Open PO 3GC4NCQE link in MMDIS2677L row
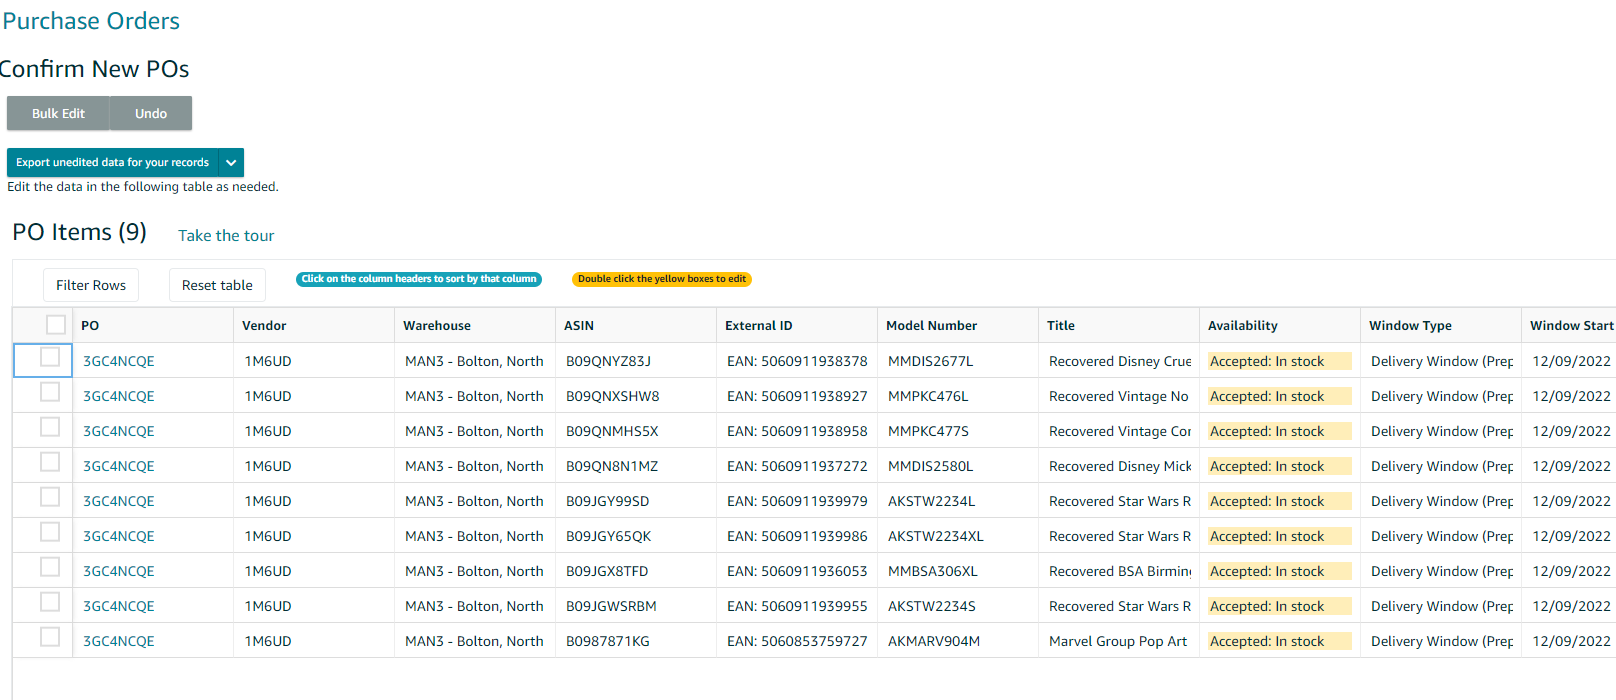Image resolution: width=1616 pixels, height=700 pixels. coord(119,361)
